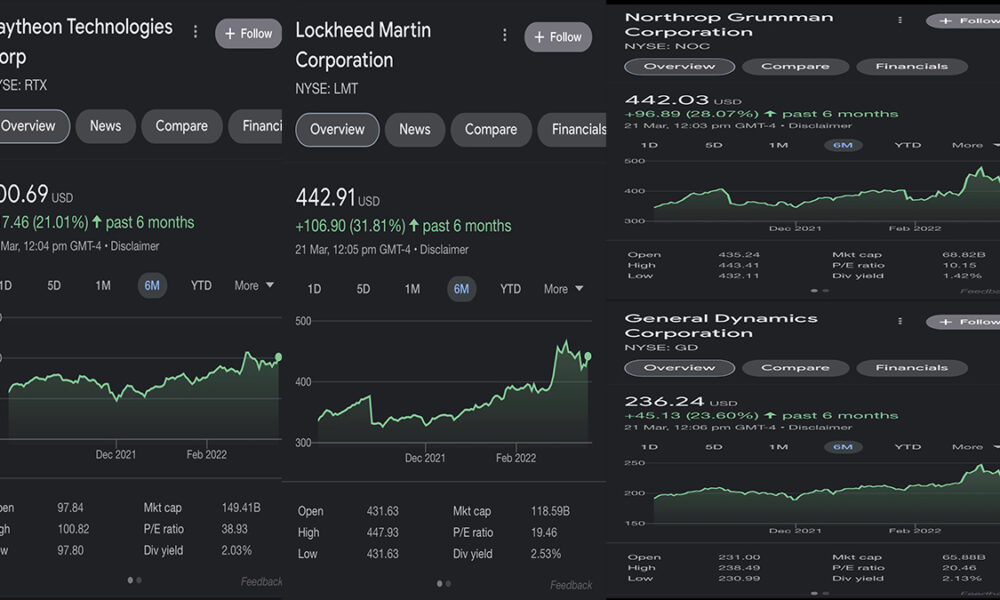
Task: Open General Dynamics three-dot options menu
Action: 900,322
